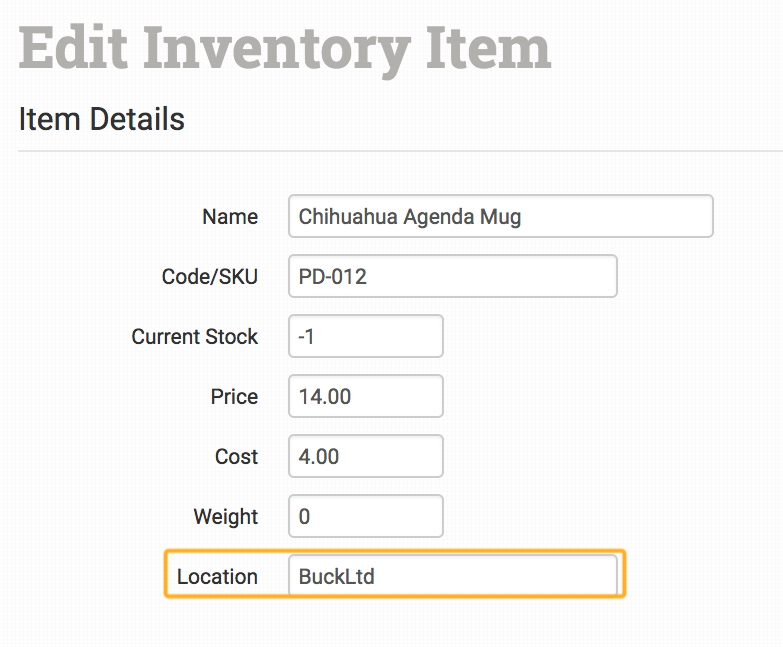
Task: Click the "Name" field label
Action: tap(230, 217)
